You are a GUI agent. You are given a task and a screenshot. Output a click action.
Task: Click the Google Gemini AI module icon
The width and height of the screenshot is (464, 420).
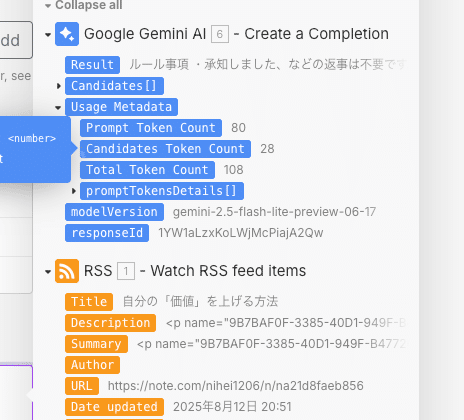click(x=67, y=34)
